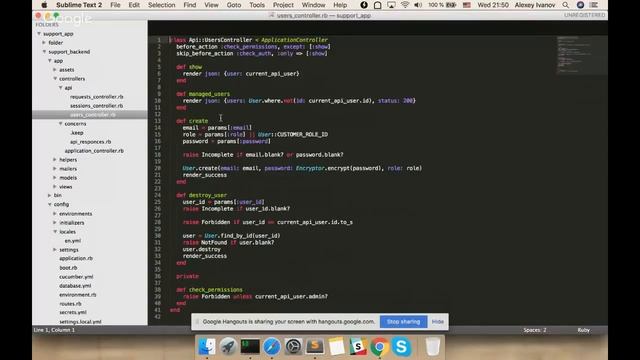
Task: Open en.yml locale file
Action: [73, 241]
